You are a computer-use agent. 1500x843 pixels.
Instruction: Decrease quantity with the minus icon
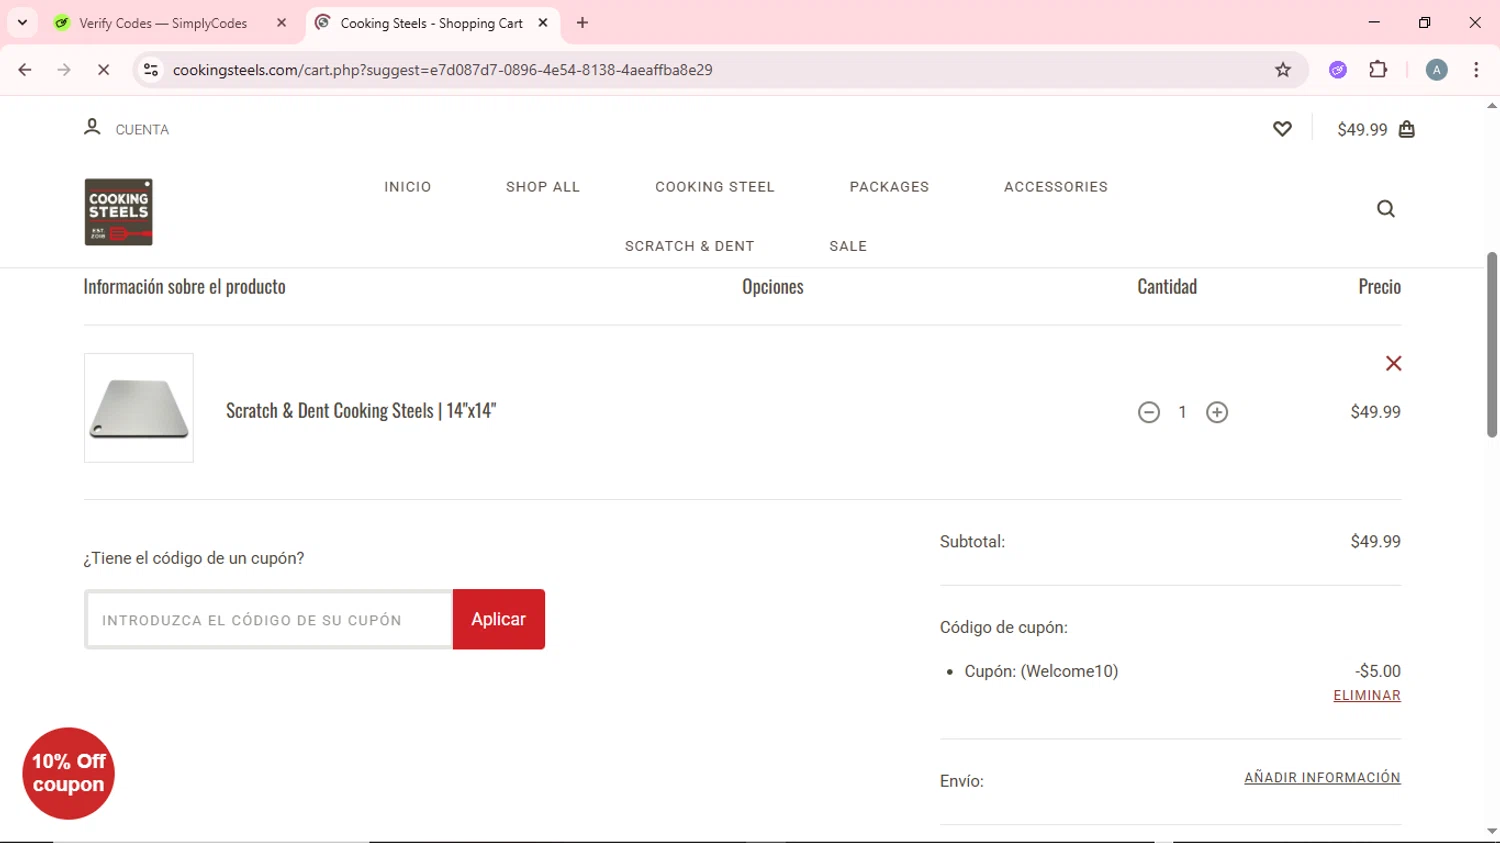coord(1149,412)
